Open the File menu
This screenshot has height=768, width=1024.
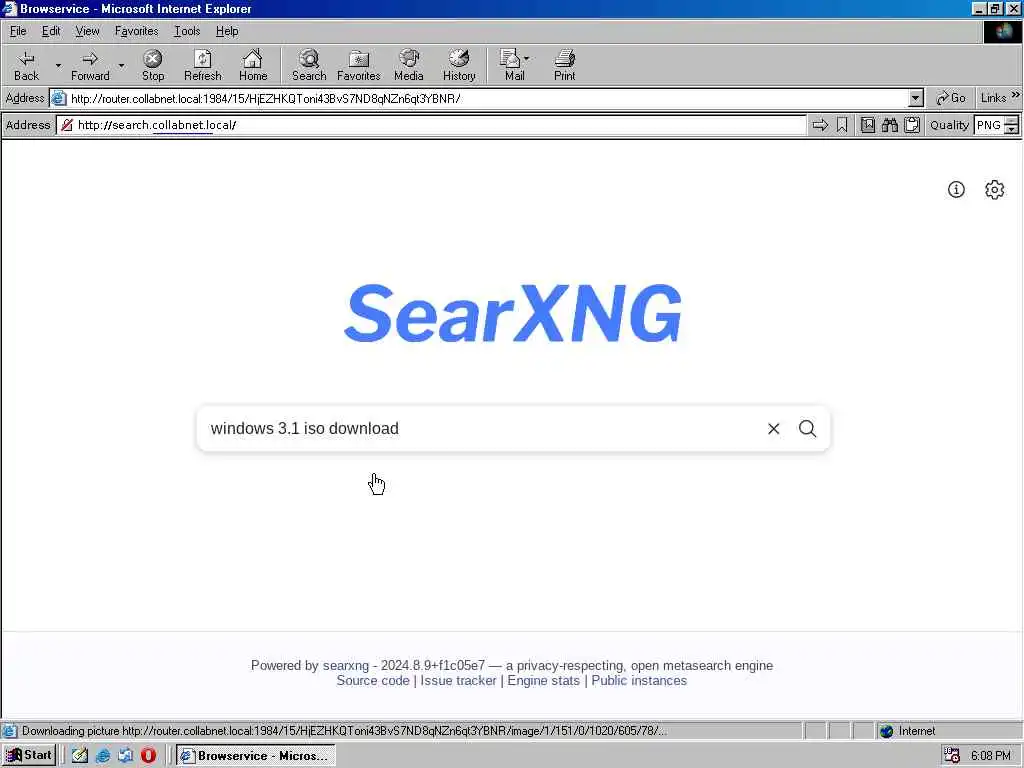tap(18, 31)
